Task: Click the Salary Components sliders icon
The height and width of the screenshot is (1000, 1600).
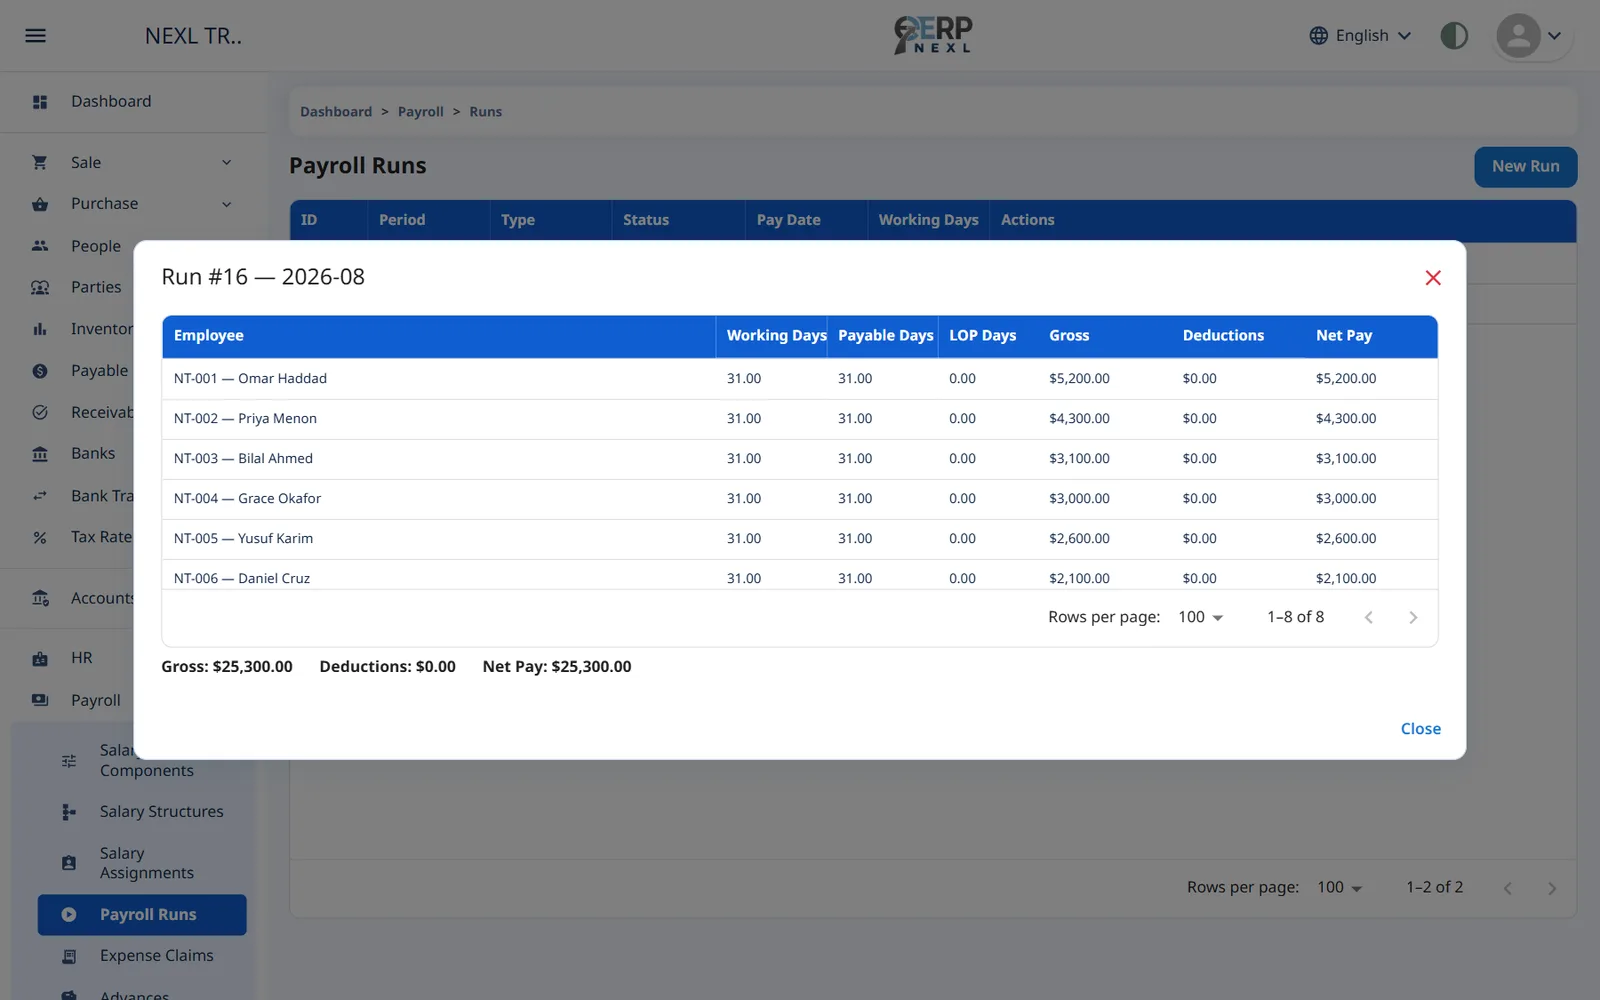Action: (x=69, y=761)
